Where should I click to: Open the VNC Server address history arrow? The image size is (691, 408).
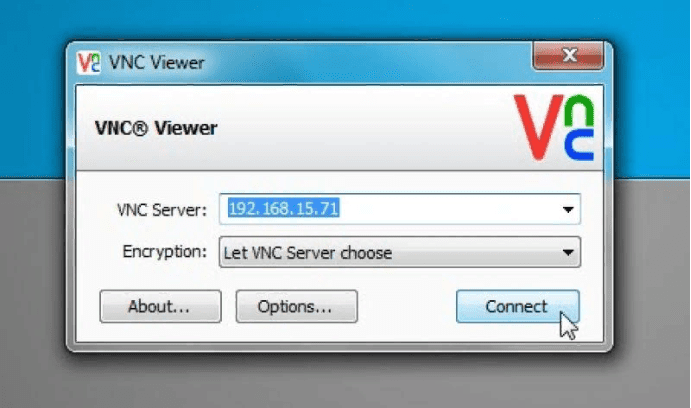coord(568,209)
